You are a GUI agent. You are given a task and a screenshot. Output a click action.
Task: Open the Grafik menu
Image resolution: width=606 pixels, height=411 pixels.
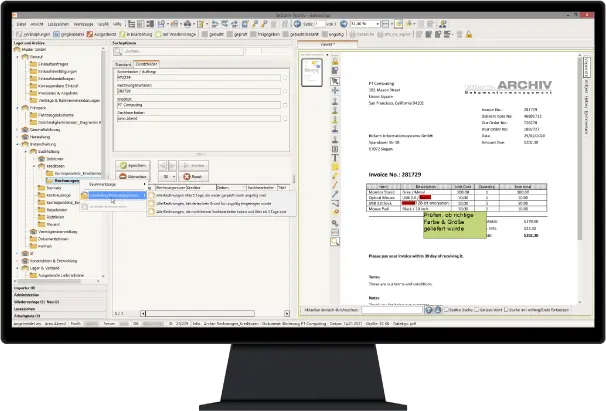(103, 24)
